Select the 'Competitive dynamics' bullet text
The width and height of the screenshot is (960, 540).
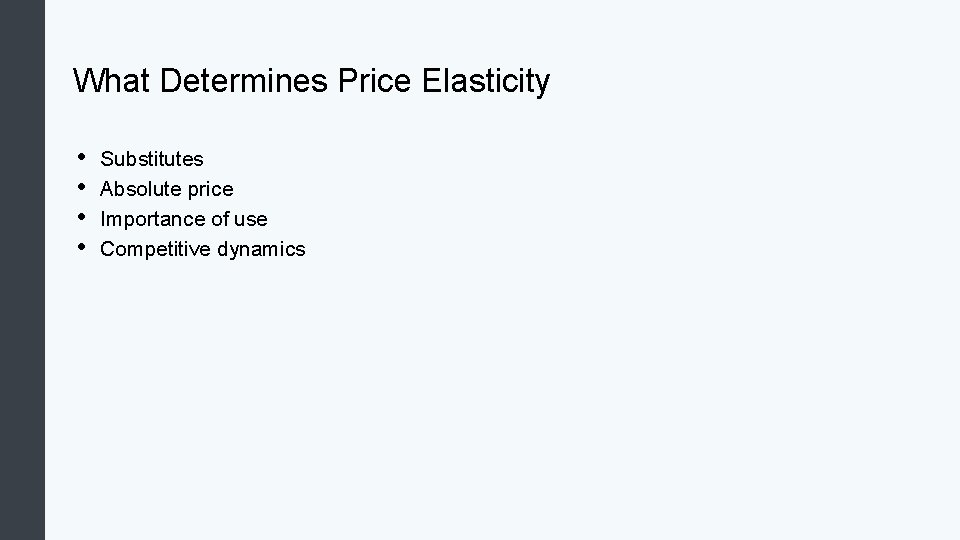click(203, 249)
